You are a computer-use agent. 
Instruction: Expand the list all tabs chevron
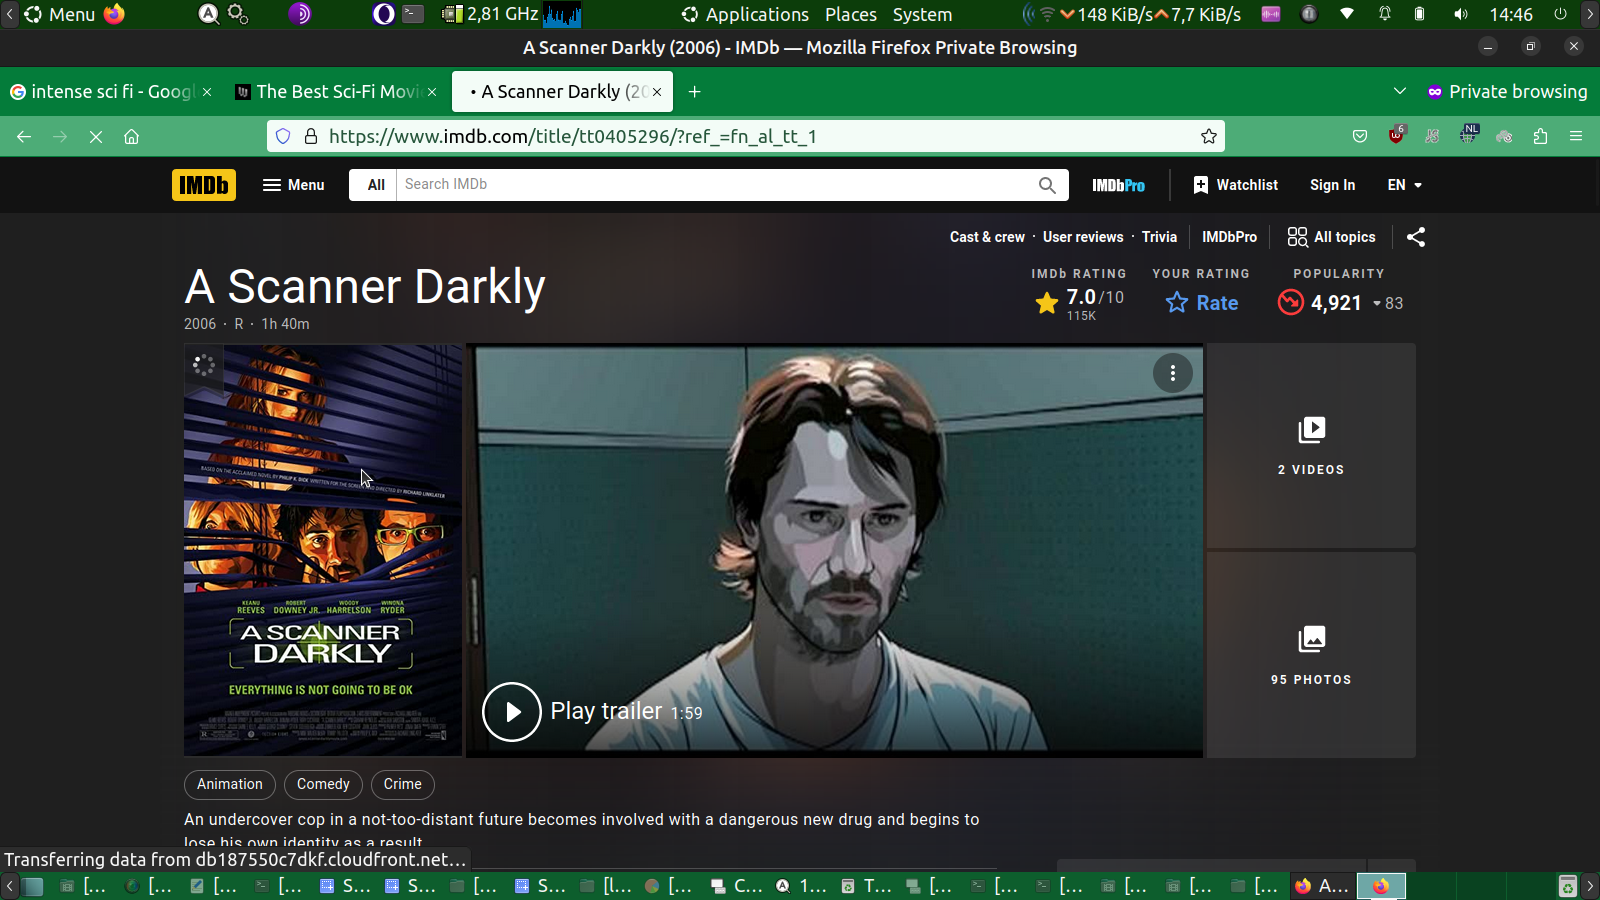(1400, 92)
